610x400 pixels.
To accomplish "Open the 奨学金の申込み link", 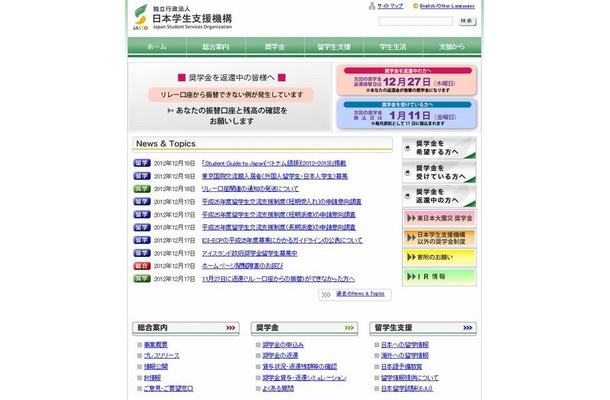I will click(x=283, y=345).
